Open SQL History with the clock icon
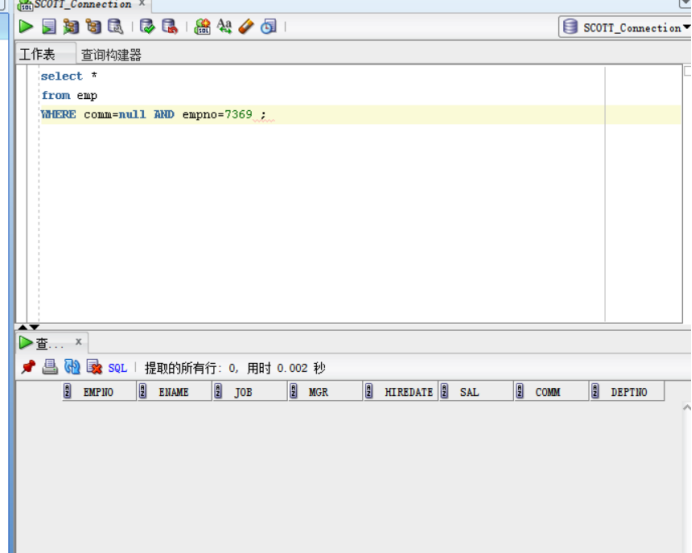The image size is (692, 553). (x=268, y=27)
